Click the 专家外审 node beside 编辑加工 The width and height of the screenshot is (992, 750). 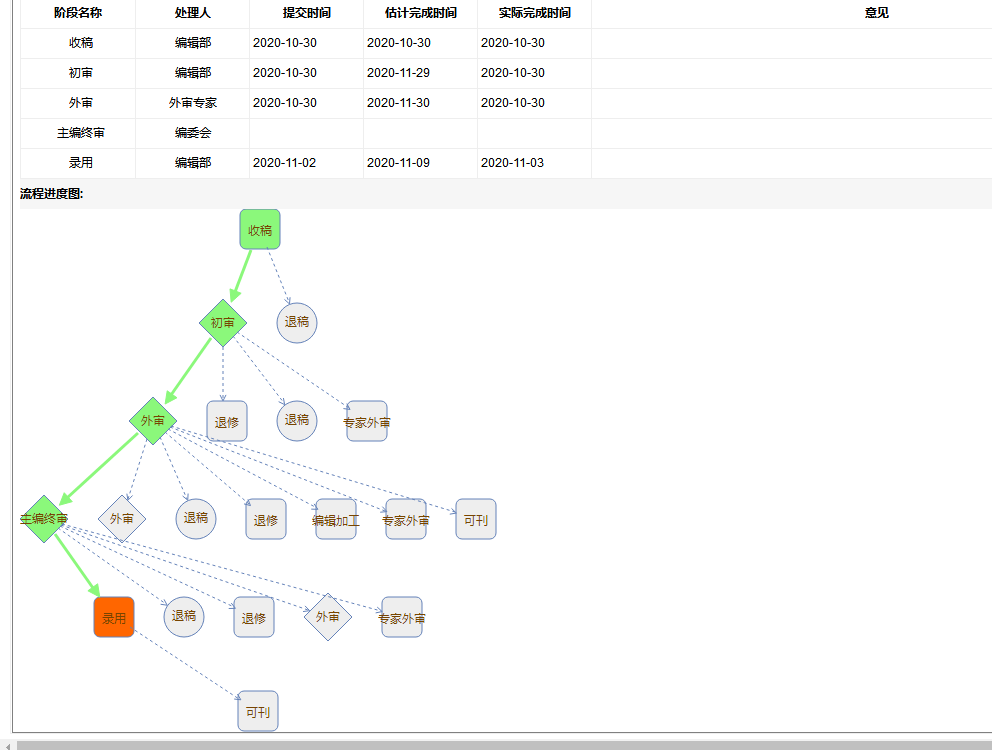[x=406, y=519]
